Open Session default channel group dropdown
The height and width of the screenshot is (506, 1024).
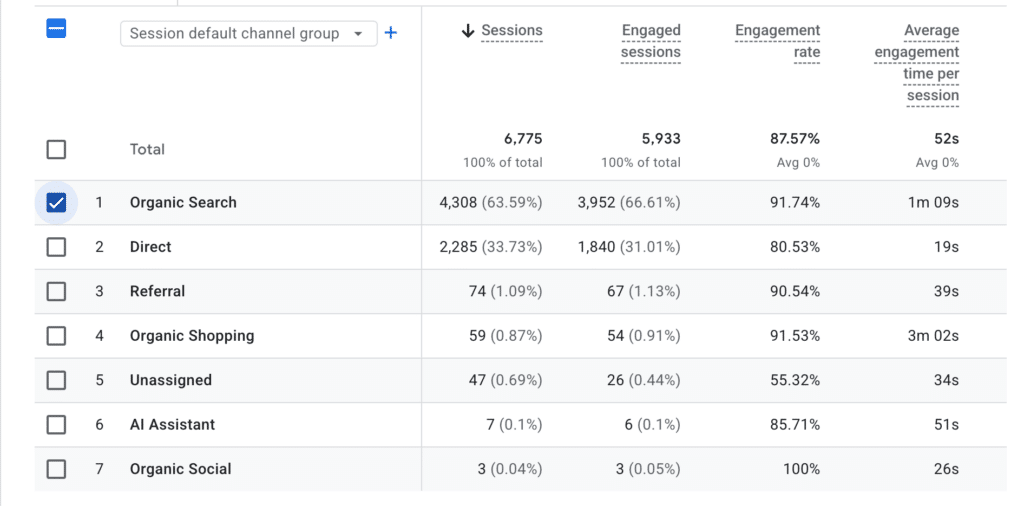(249, 34)
